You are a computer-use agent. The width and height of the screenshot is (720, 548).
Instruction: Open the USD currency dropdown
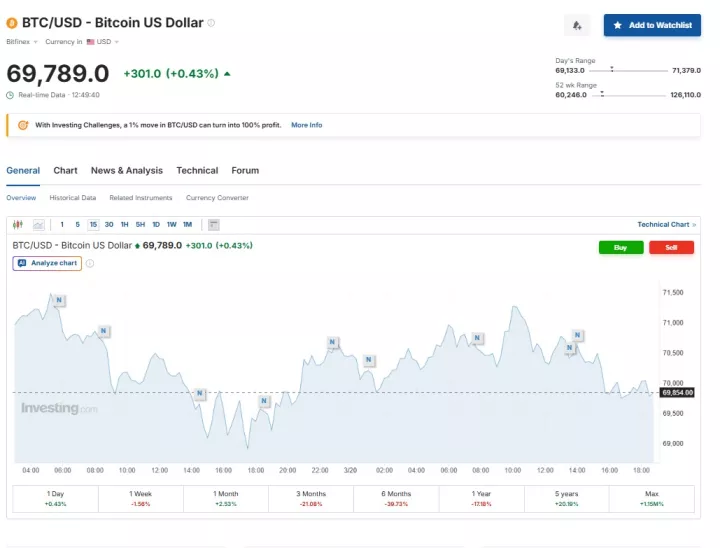[103, 42]
